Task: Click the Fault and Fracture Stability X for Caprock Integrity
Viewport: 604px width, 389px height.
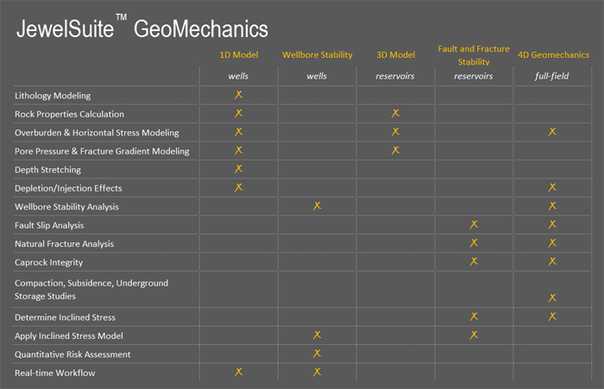Action: pos(473,262)
